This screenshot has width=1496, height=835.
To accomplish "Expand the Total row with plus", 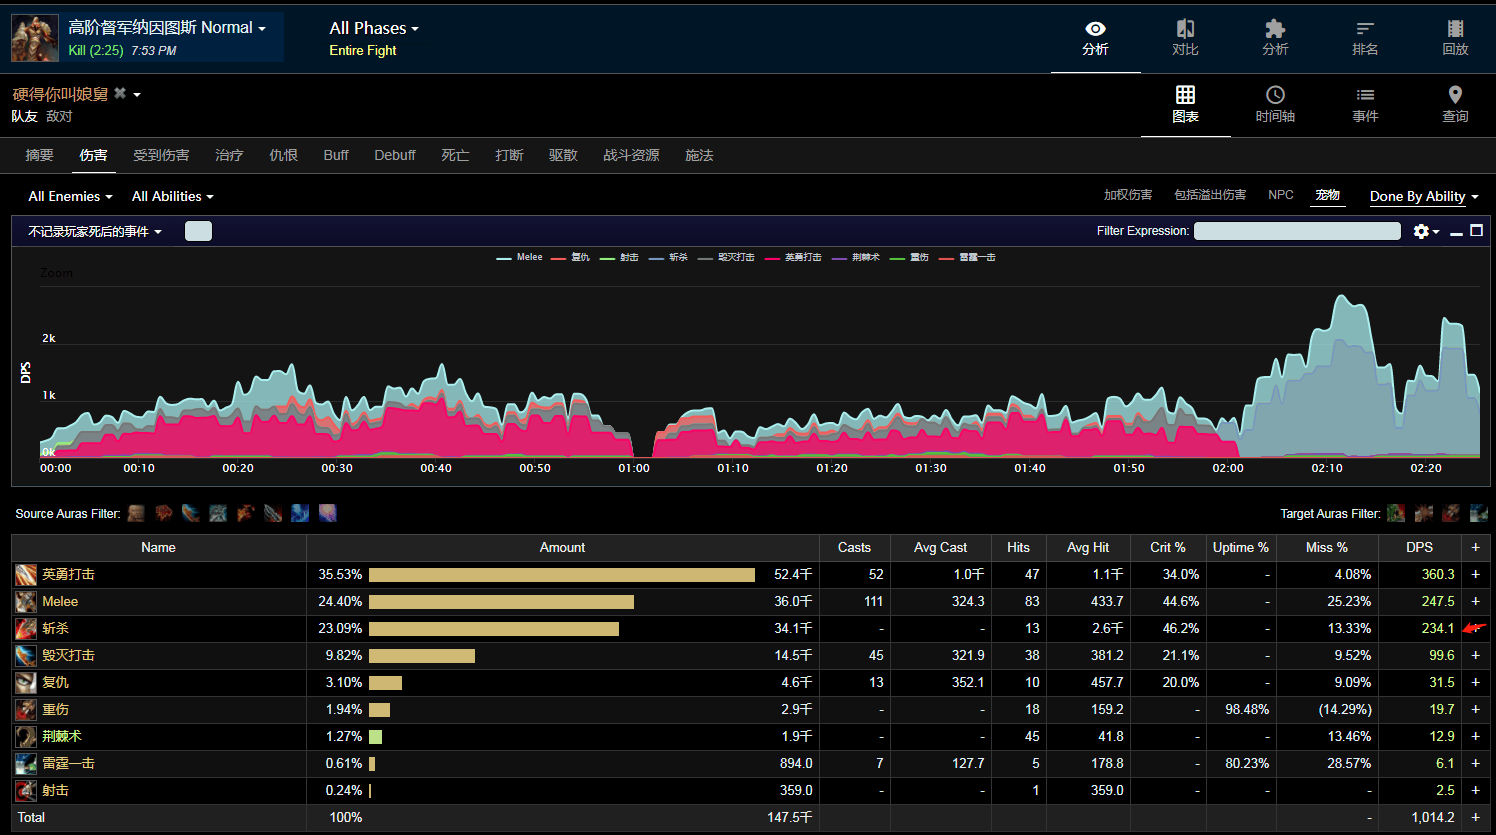I will pos(1475,818).
